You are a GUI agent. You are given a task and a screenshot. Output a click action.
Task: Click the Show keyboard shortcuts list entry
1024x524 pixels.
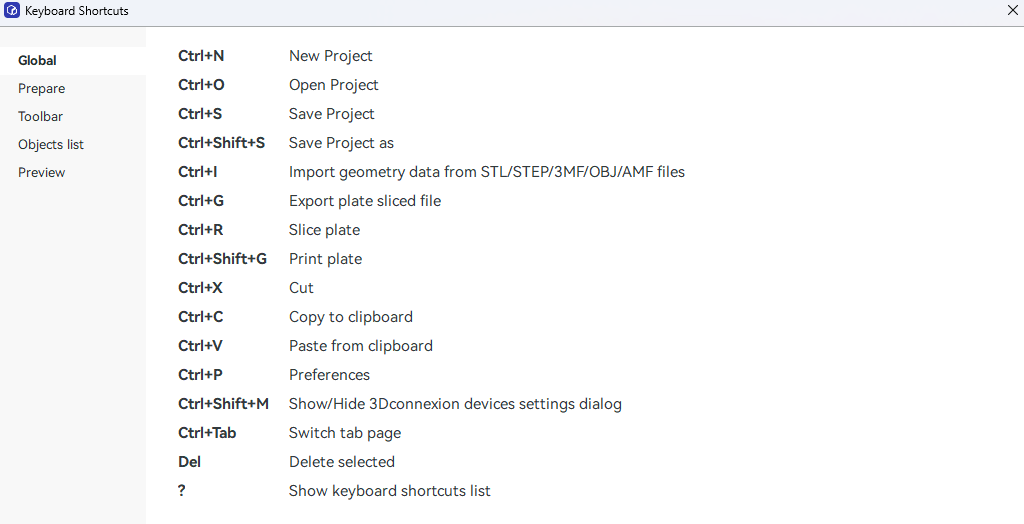point(389,491)
